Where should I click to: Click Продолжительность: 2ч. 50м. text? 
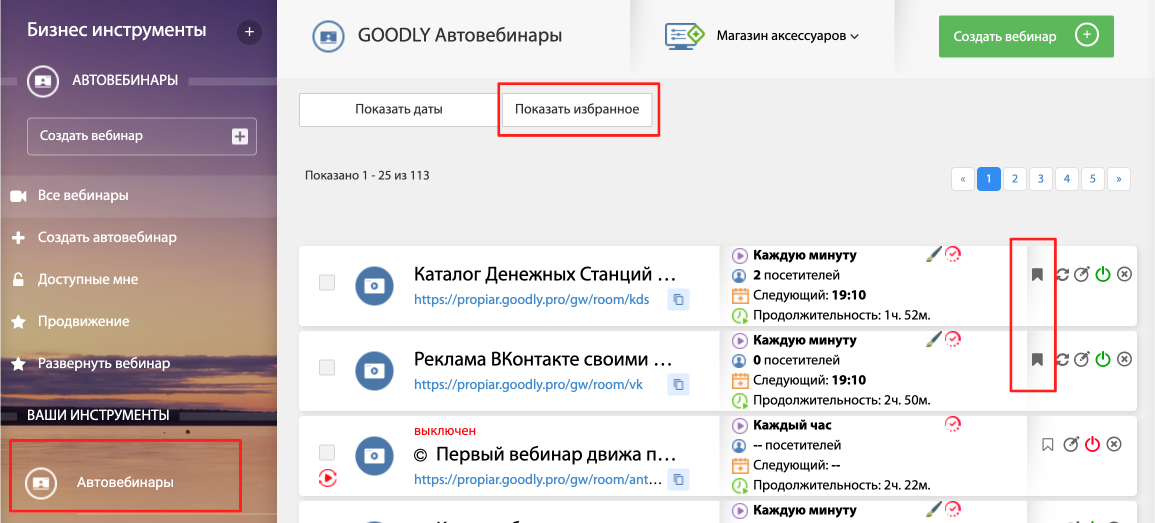click(841, 401)
